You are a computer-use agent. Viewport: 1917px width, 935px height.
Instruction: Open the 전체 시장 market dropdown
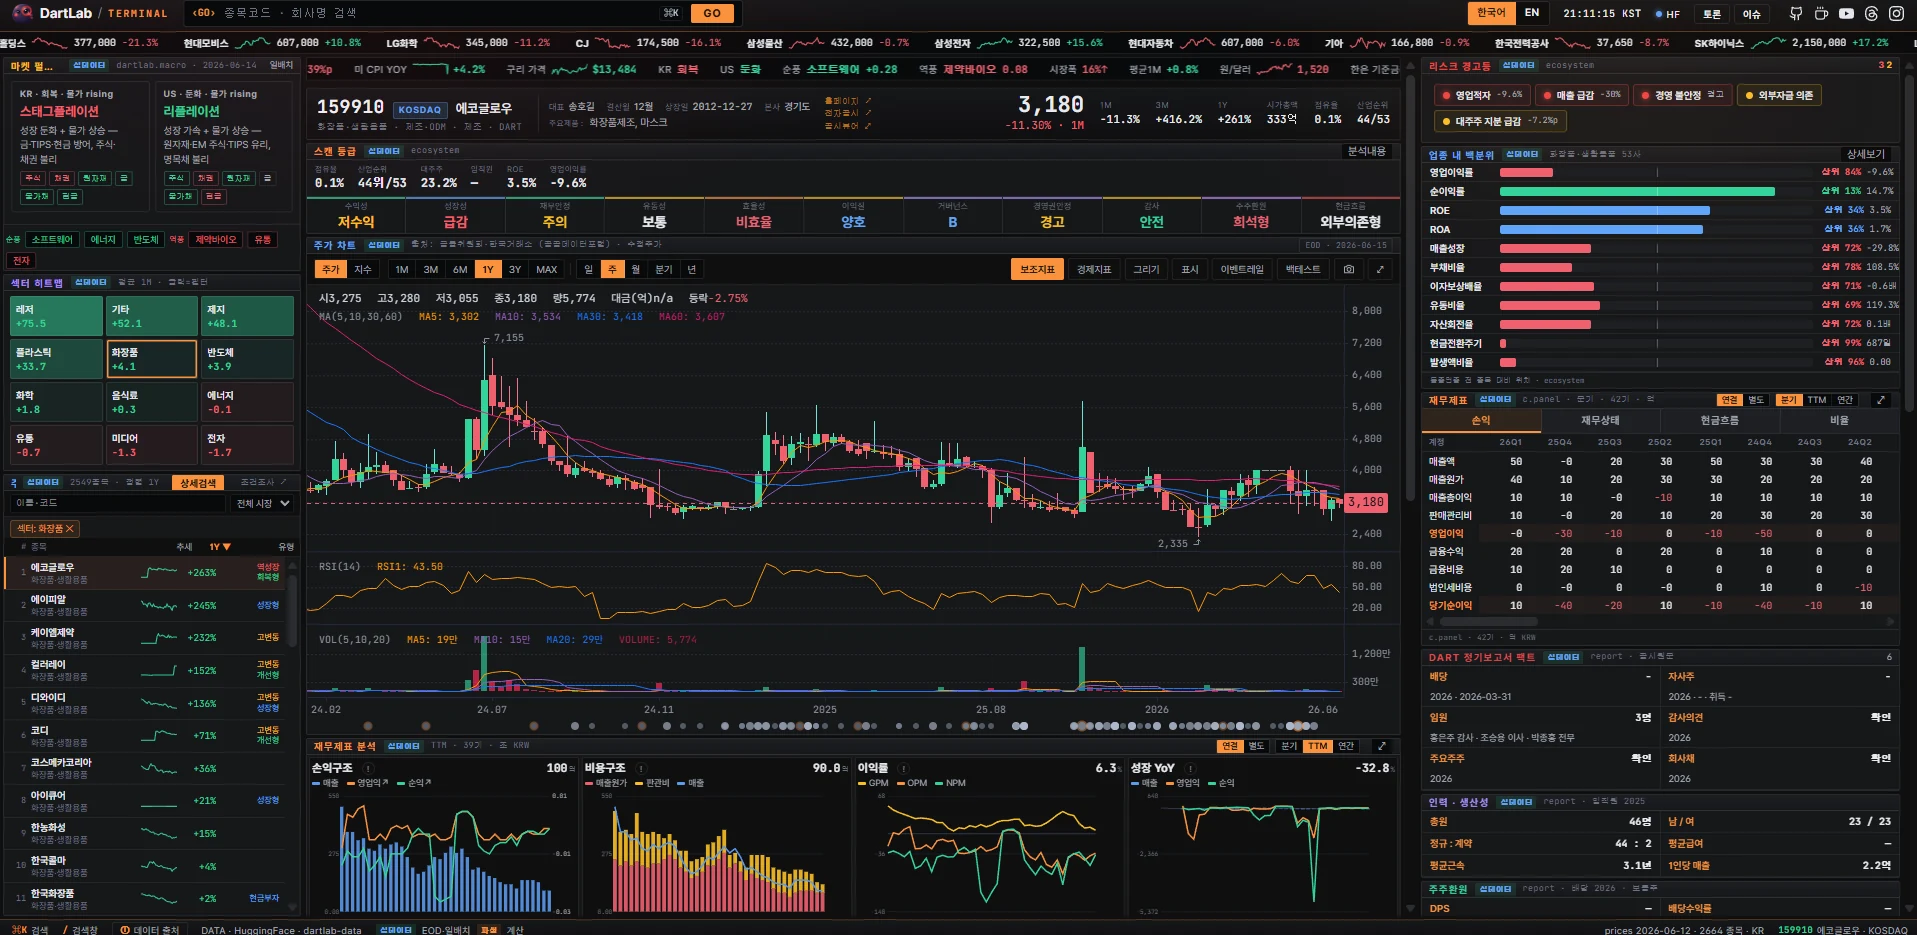click(x=263, y=503)
